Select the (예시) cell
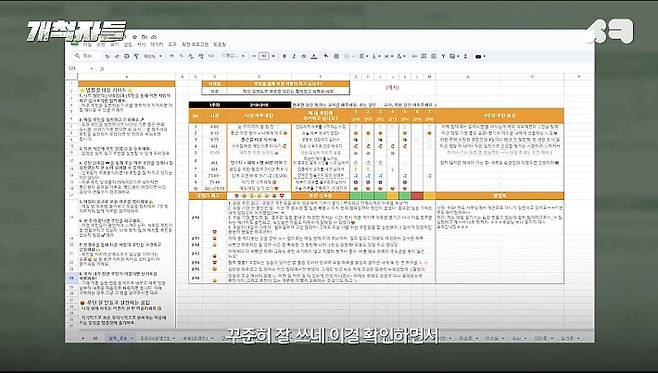This screenshot has width=658, height=373. (x=392, y=87)
